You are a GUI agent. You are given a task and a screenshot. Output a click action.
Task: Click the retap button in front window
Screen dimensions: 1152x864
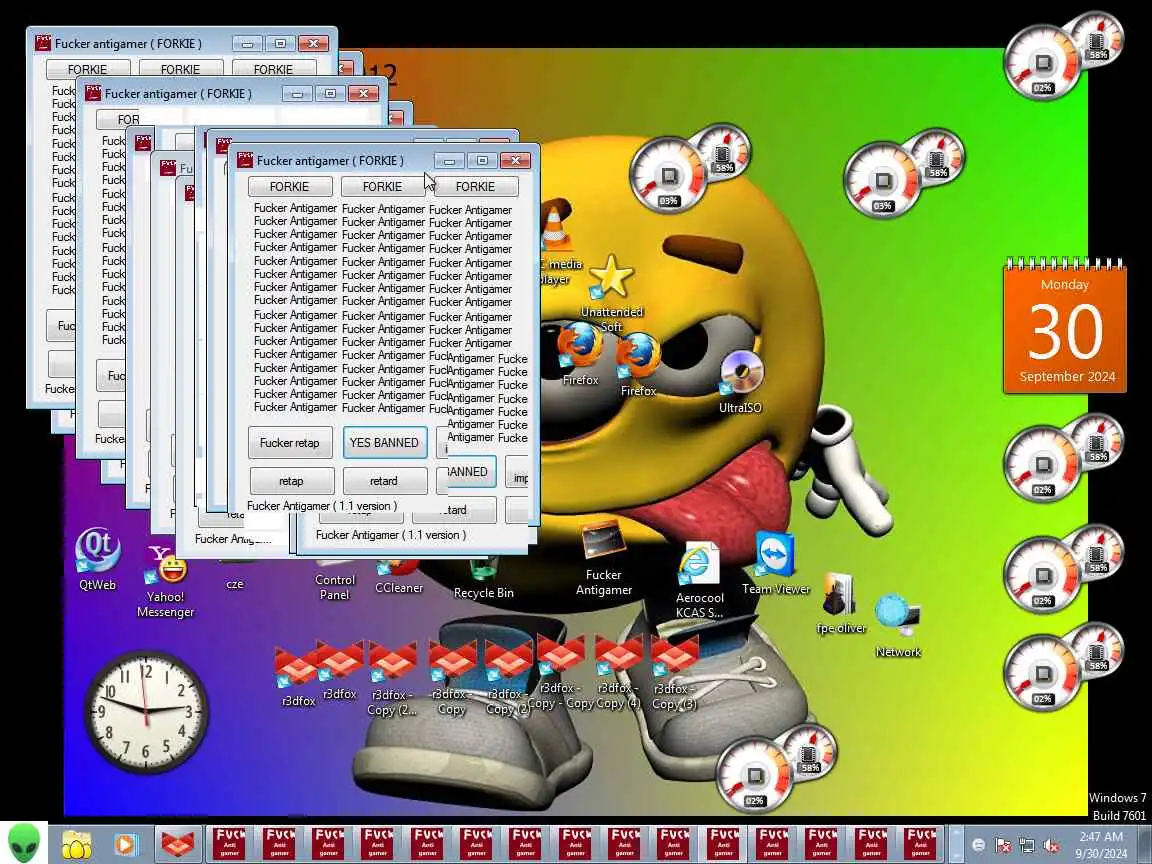click(292, 481)
